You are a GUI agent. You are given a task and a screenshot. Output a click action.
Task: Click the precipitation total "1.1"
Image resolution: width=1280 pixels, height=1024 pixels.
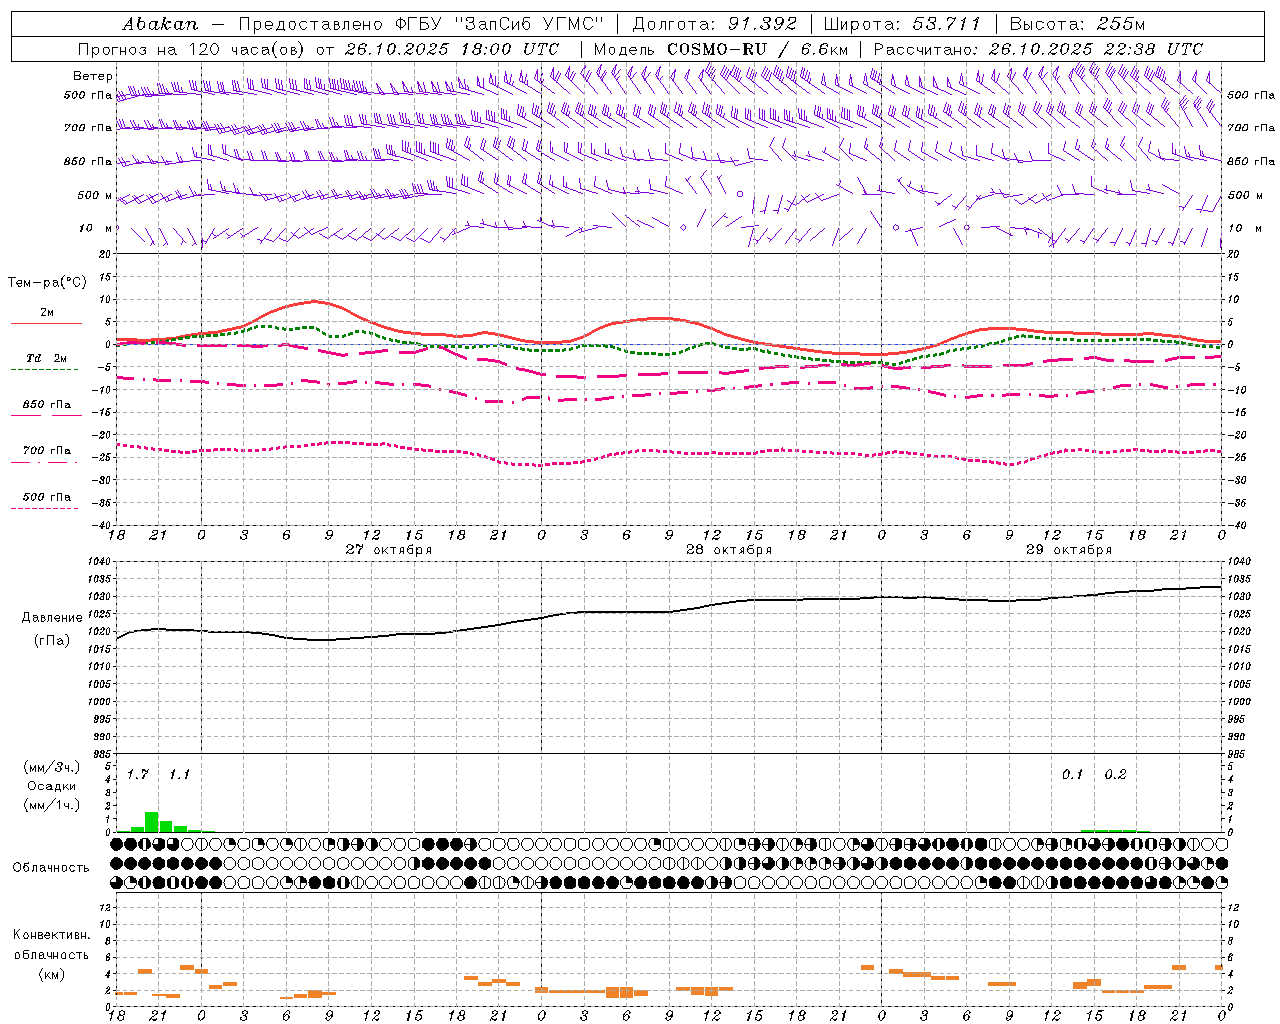tap(179, 775)
